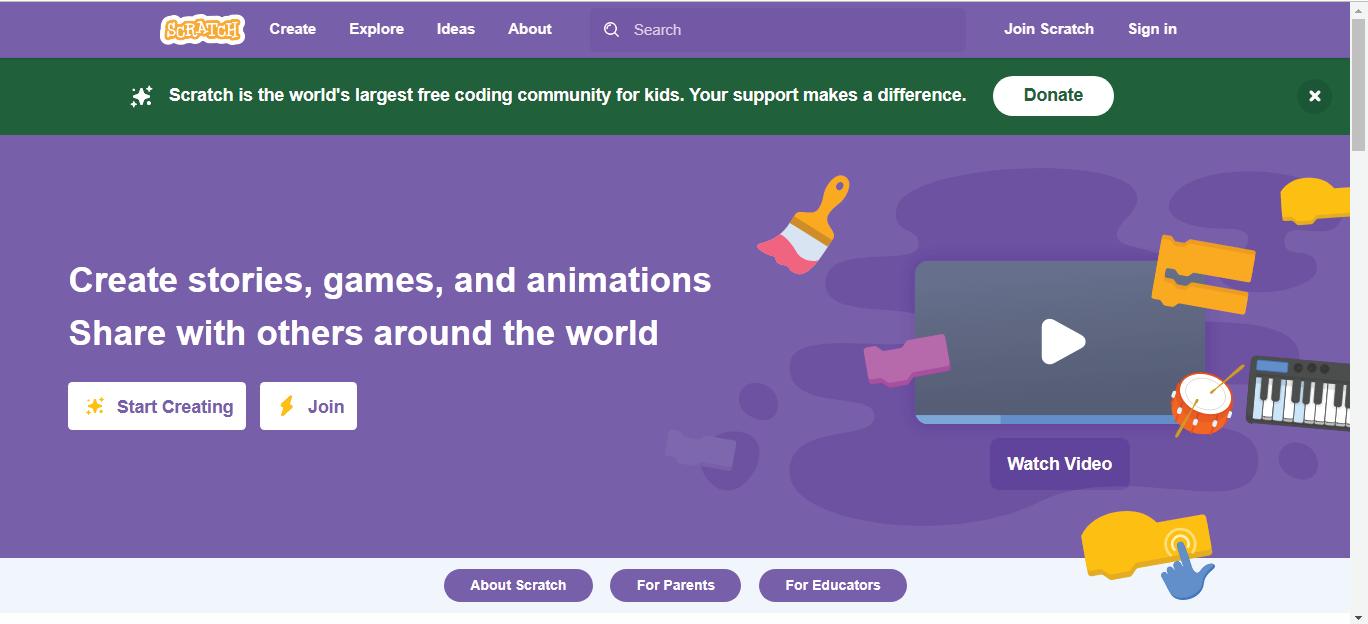Screen dimensions: 1368x624
Task: Click the Donate button
Action: (x=1053, y=96)
